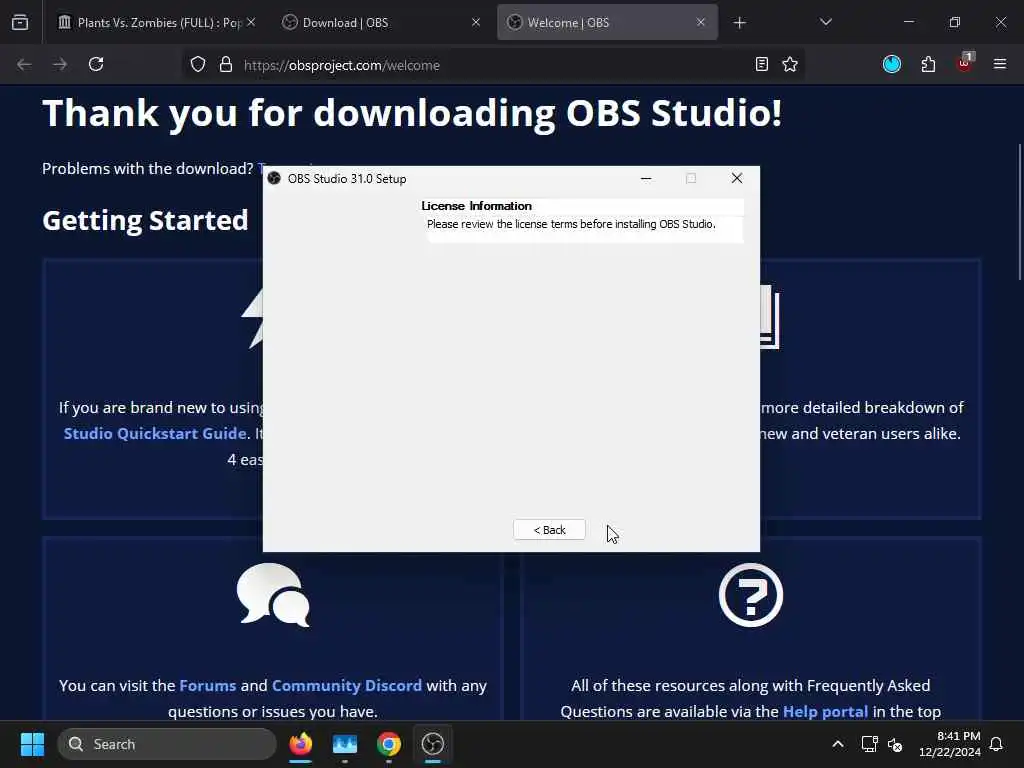Open the Firefox View icon in tab strip
The height and width of the screenshot is (768, 1024).
pyautogui.click(x=20, y=23)
